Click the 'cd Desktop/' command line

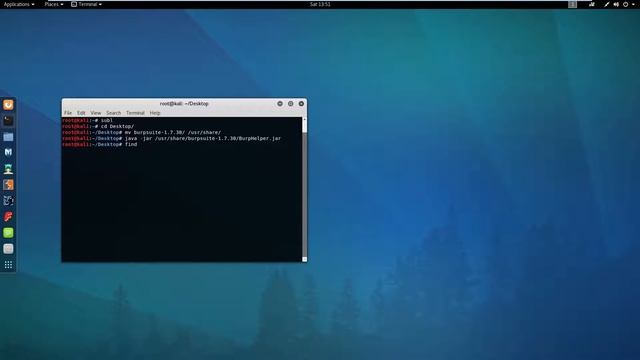pos(98,127)
